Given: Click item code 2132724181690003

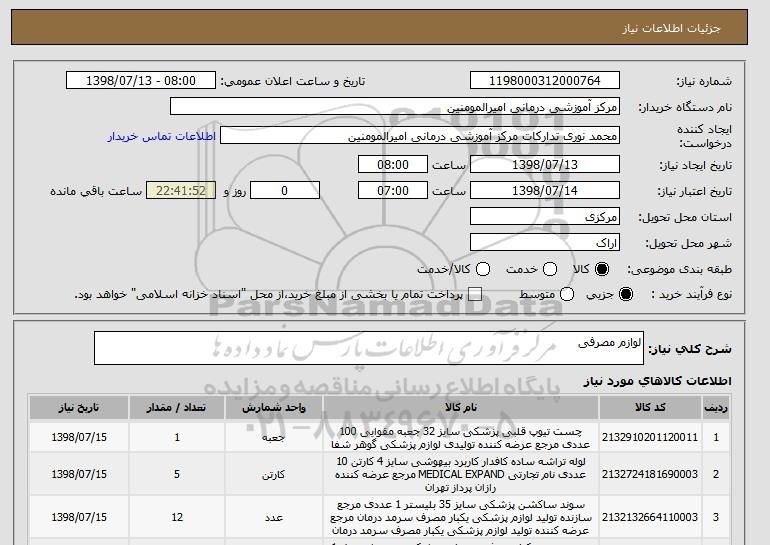Looking at the screenshot, I should click(650, 474).
